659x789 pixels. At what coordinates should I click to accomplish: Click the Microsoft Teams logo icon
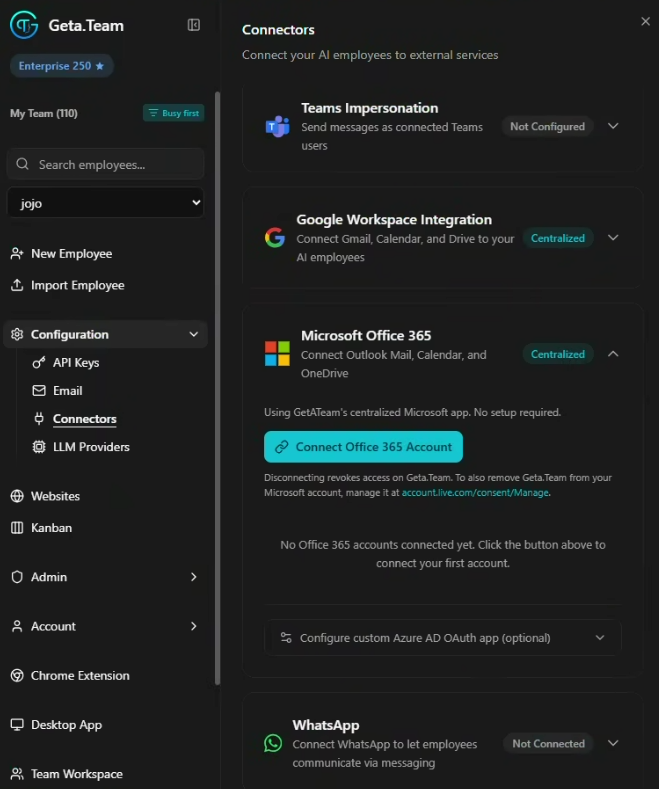278,126
